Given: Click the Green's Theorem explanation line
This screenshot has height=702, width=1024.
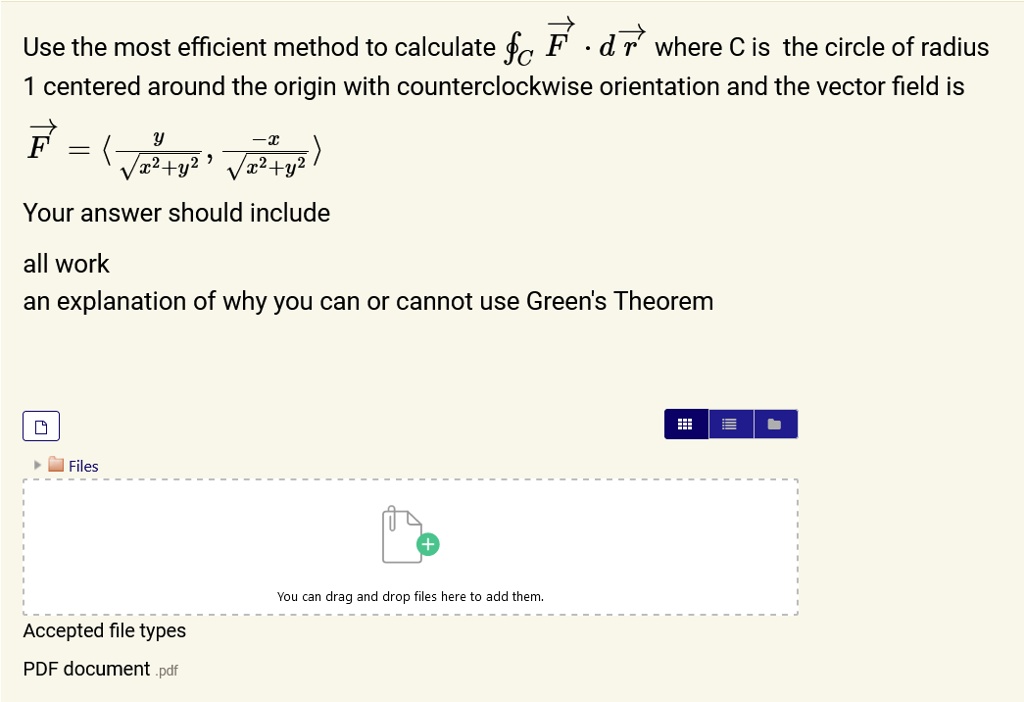Looking at the screenshot, I should point(368,302).
